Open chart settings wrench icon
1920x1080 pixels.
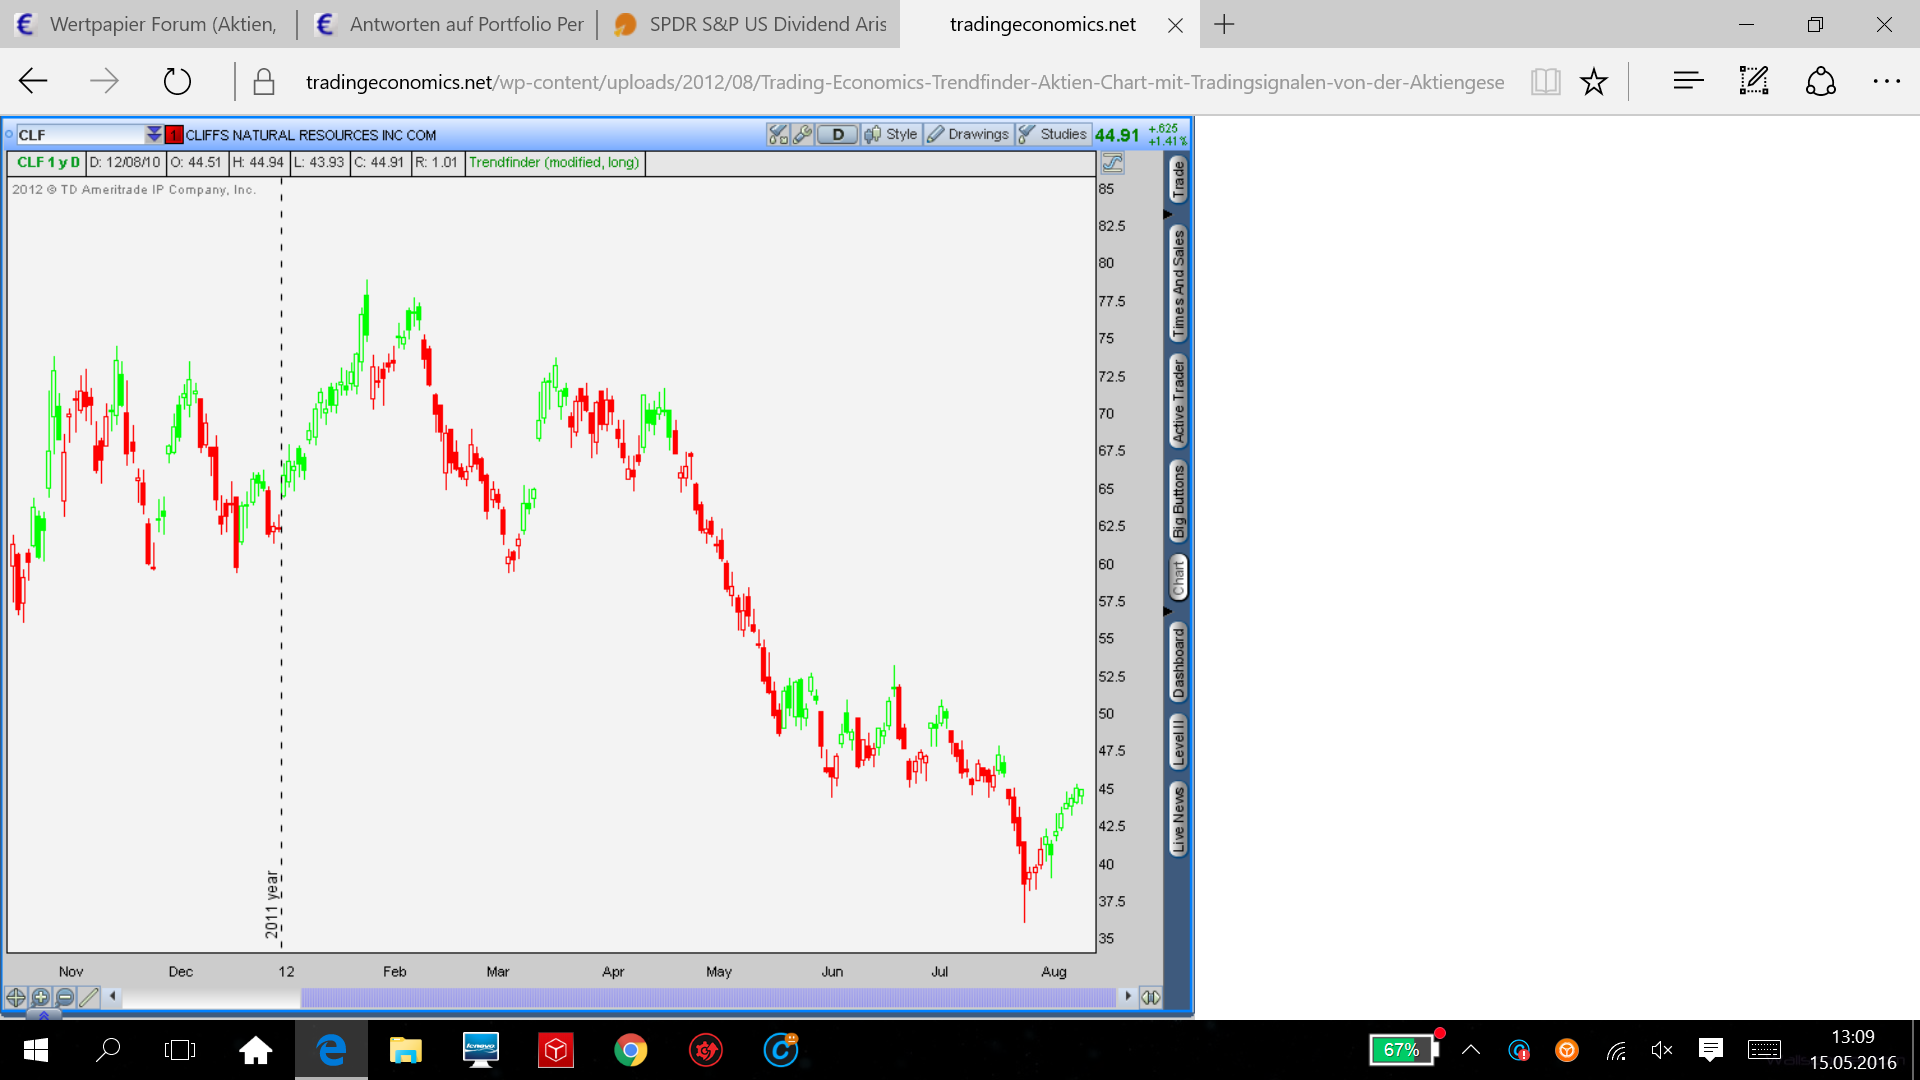click(x=802, y=134)
